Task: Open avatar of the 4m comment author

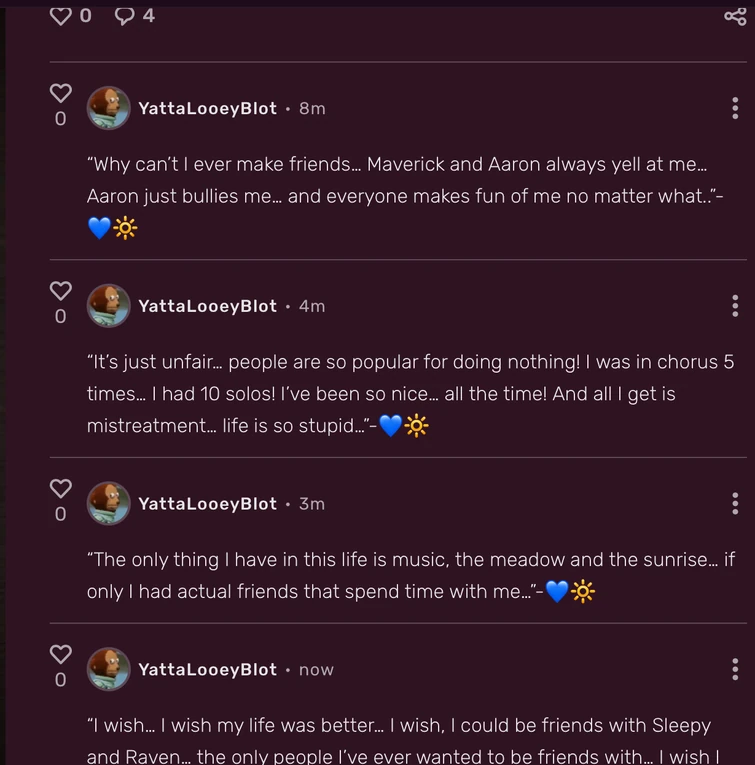Action: (108, 306)
